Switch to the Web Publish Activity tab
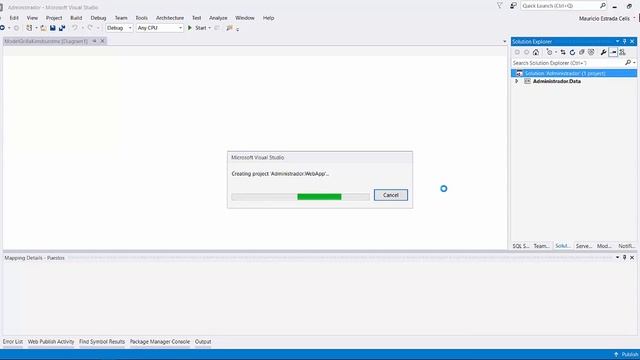 (x=51, y=342)
